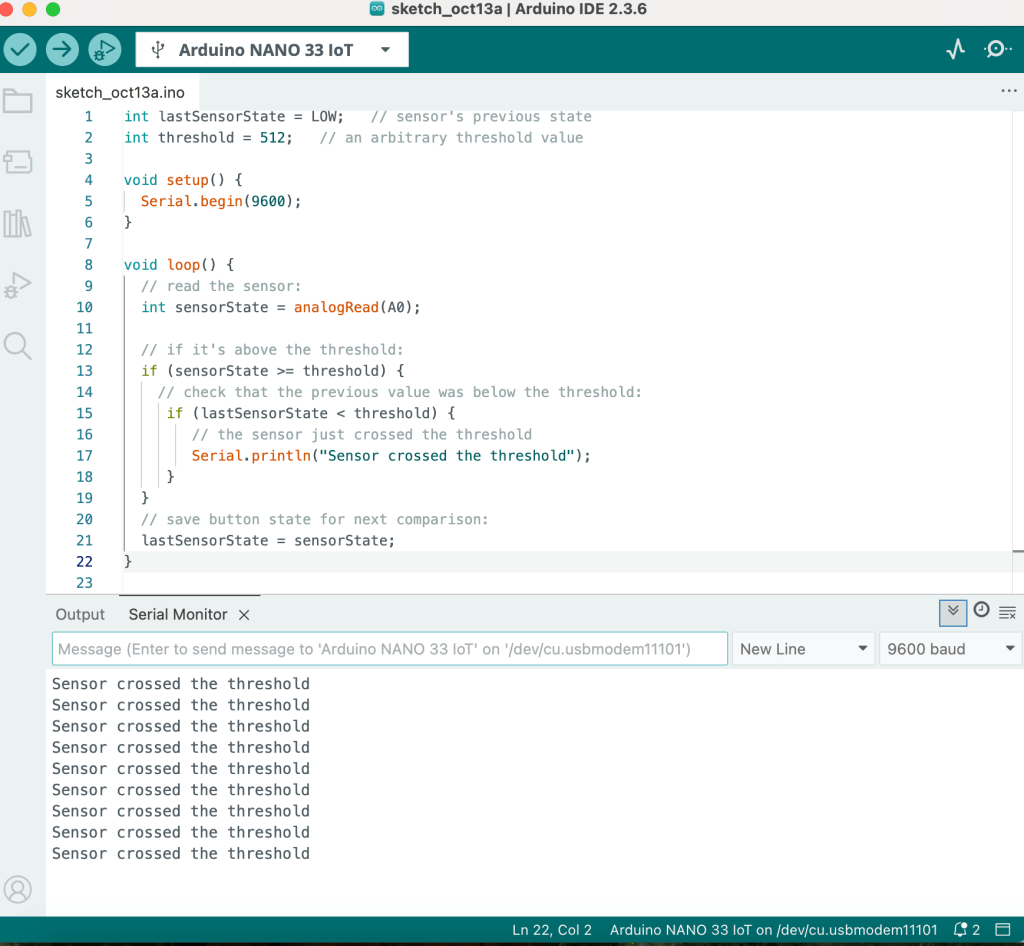1024x946 pixels.
Task: Toggle timestamp clock in Serial Monitor
Action: point(981,611)
